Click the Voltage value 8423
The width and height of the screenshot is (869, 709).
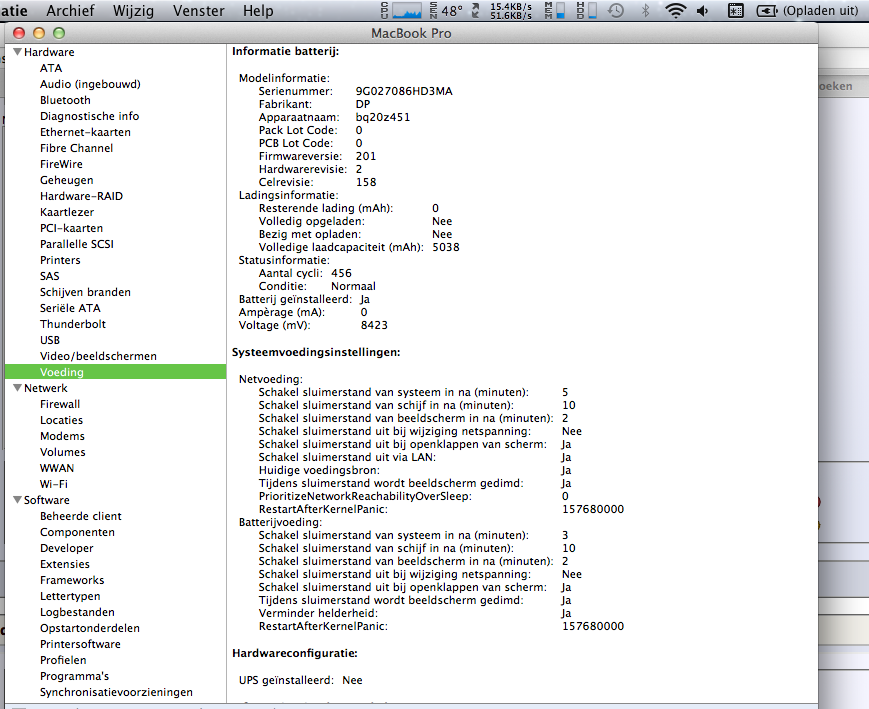click(374, 325)
